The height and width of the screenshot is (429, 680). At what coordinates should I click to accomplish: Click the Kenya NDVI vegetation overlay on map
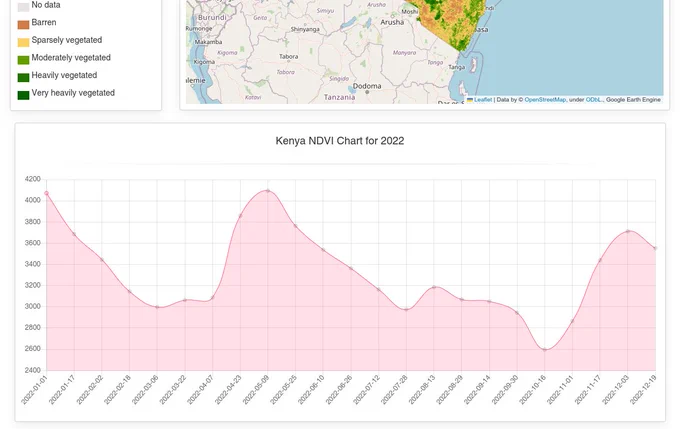(451, 22)
